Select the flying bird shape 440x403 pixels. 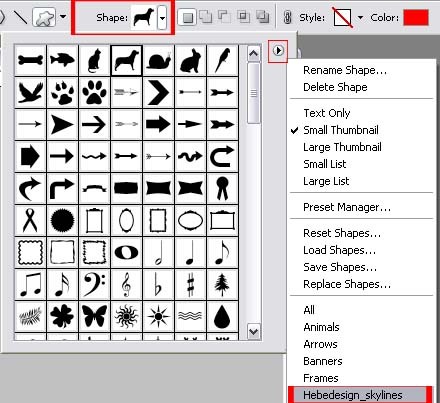[30, 92]
